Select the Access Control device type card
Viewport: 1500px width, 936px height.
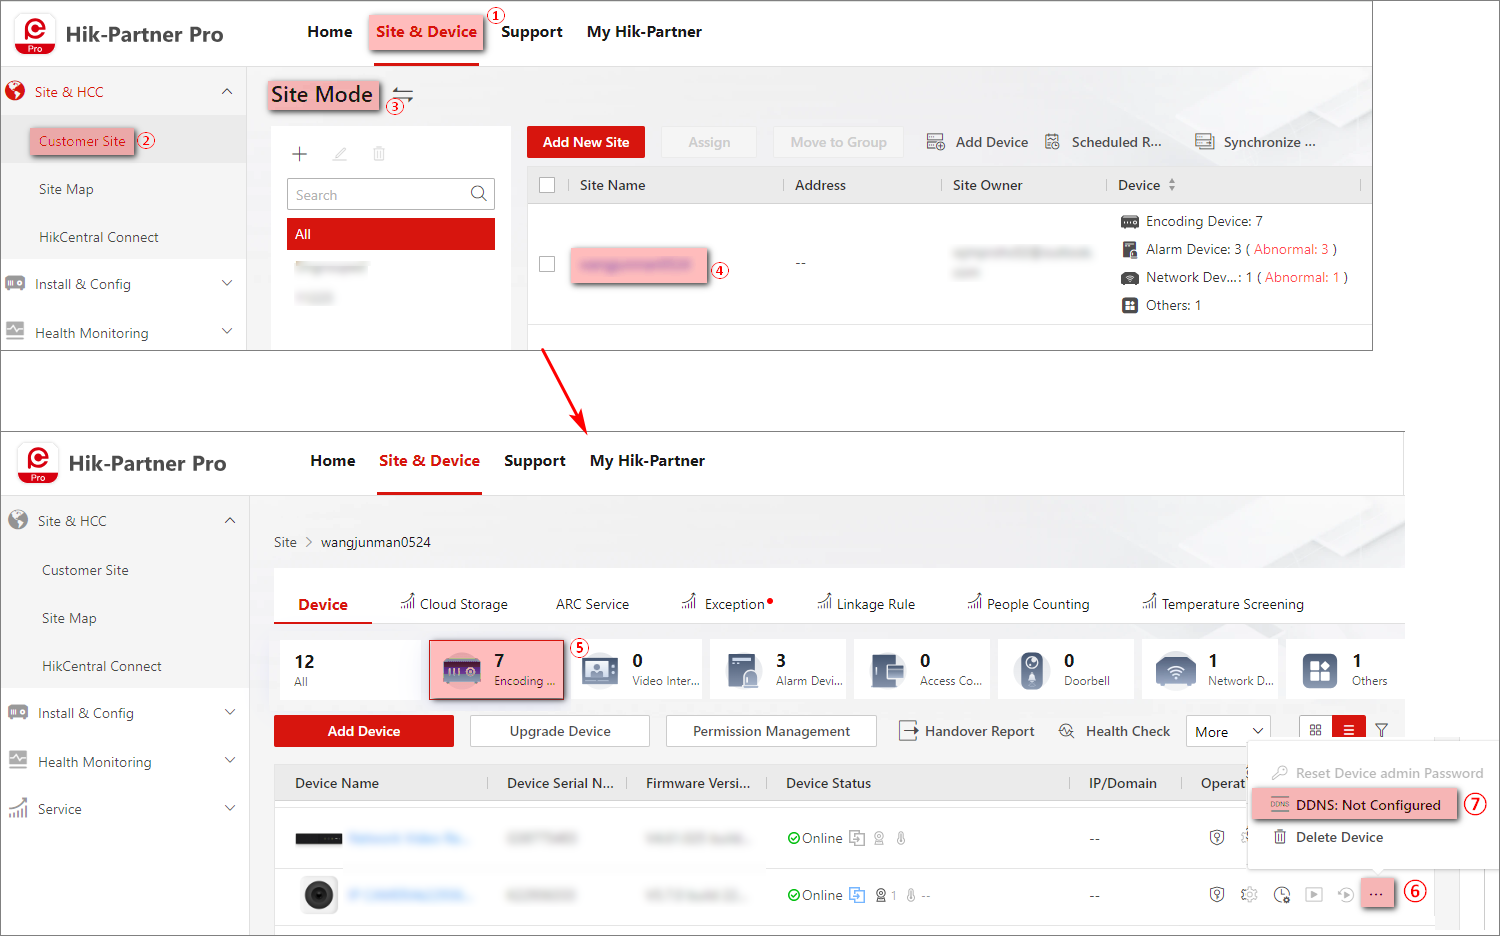922,670
